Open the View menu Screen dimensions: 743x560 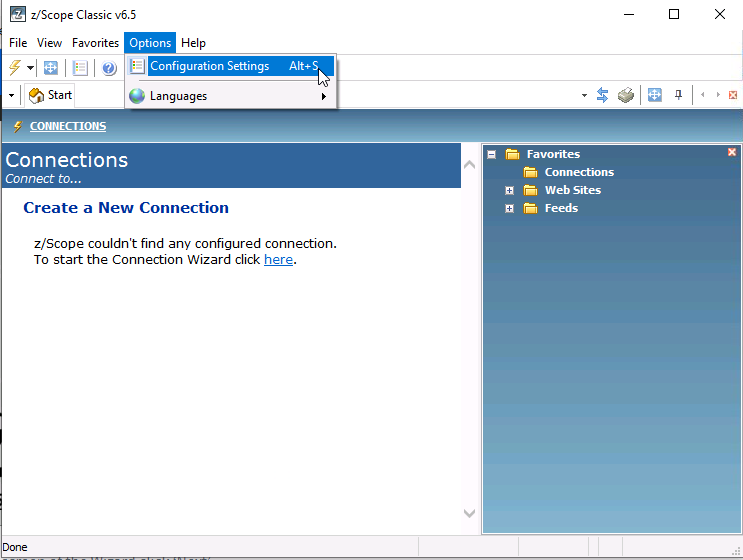(49, 43)
